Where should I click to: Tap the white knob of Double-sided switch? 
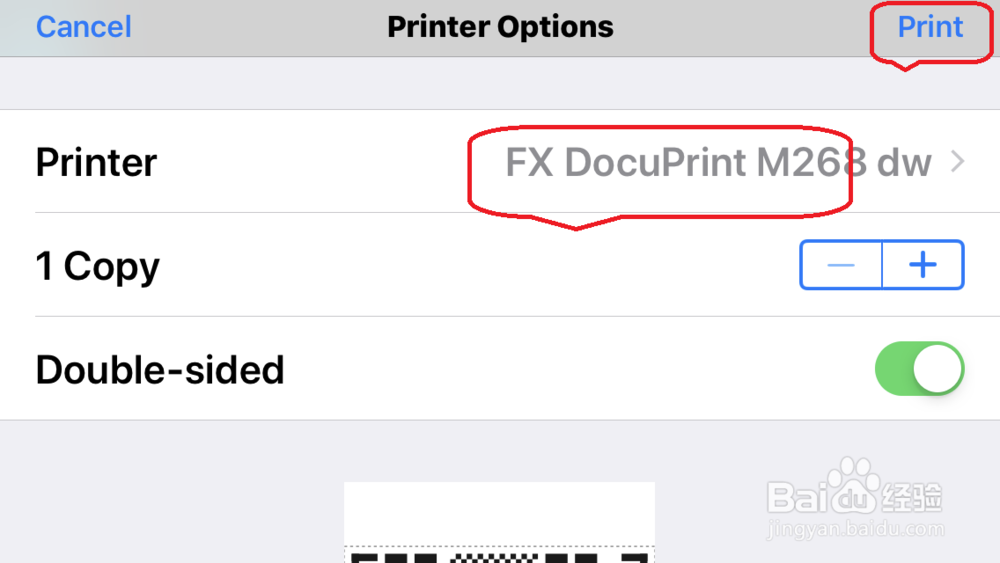(x=938, y=369)
